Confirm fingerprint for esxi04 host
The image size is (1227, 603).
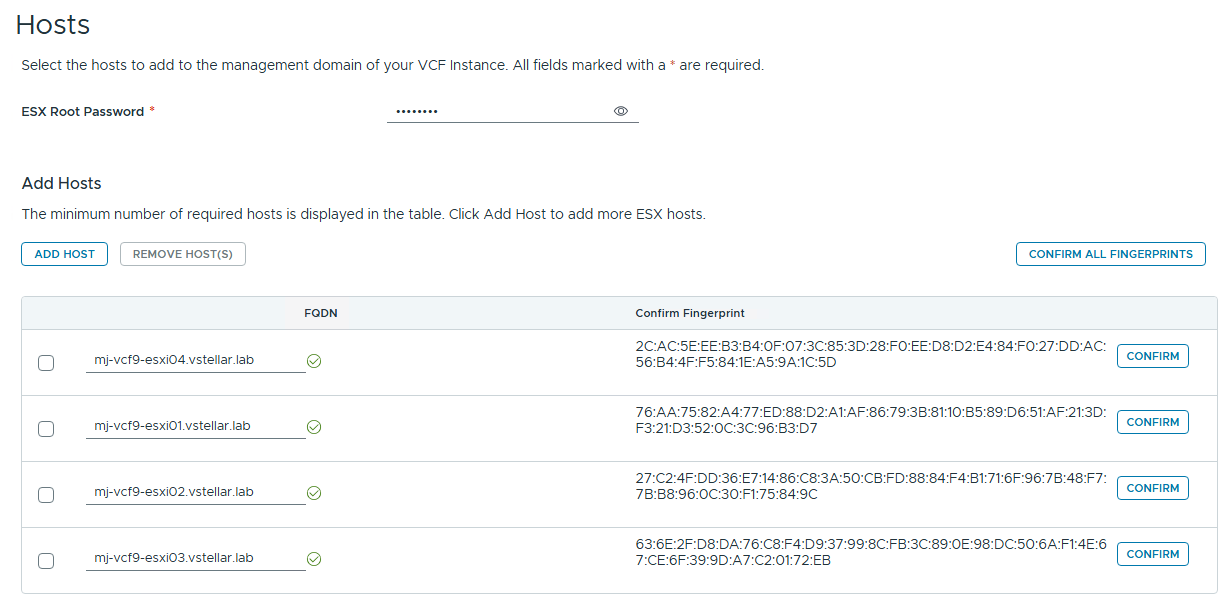(1152, 356)
